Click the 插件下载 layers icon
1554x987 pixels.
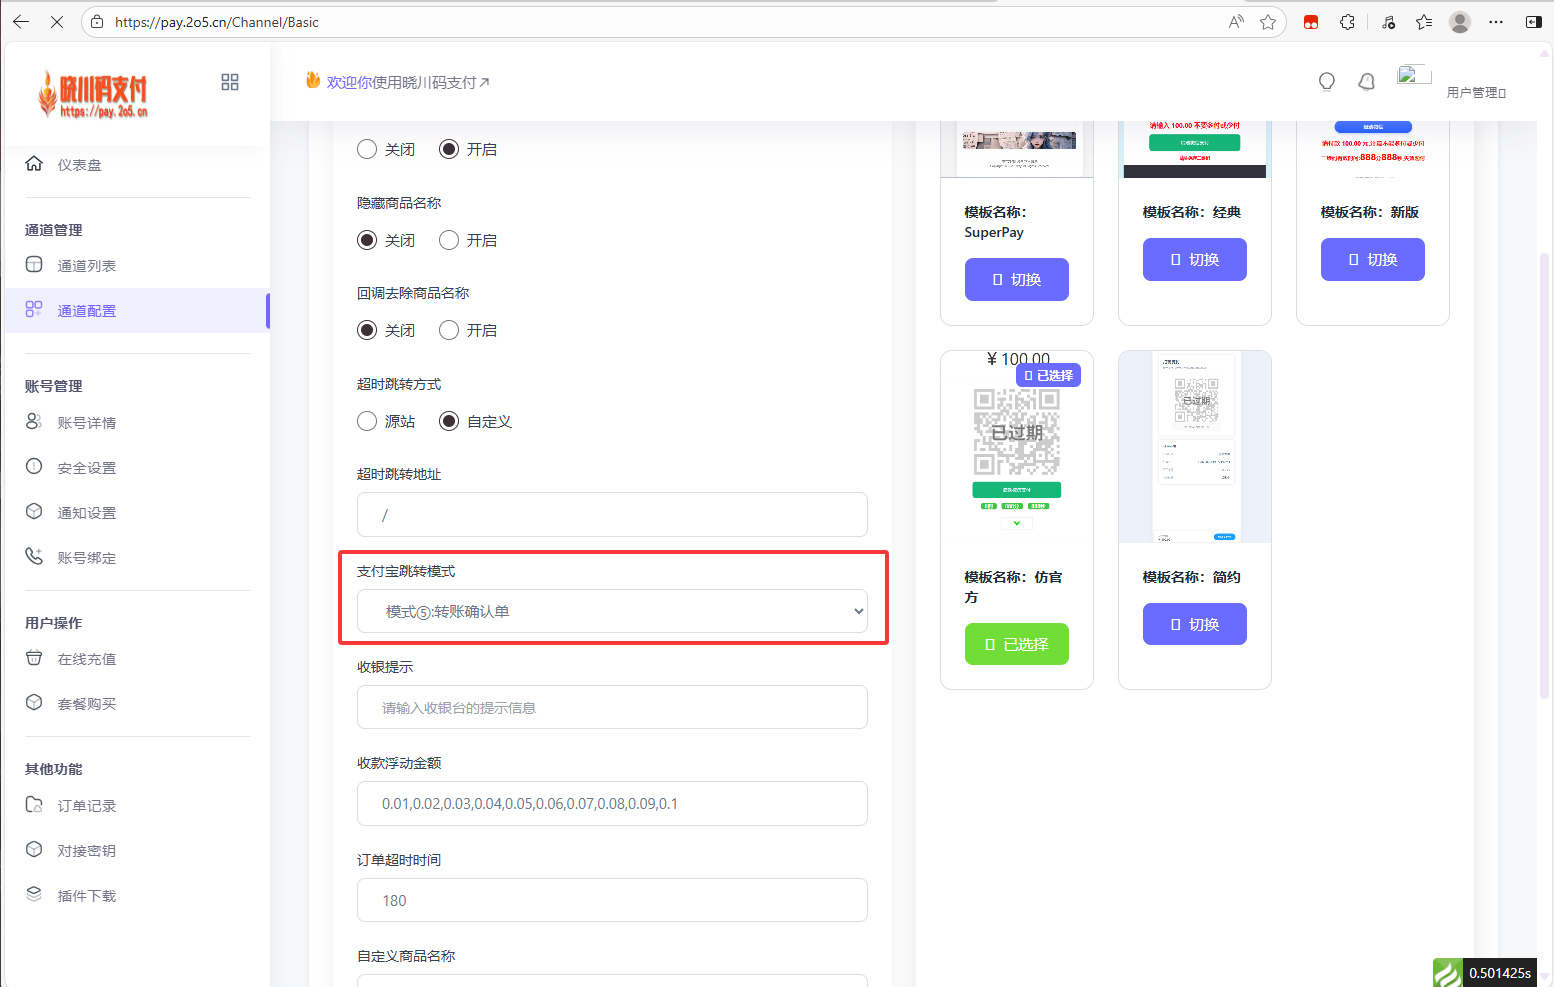34,895
